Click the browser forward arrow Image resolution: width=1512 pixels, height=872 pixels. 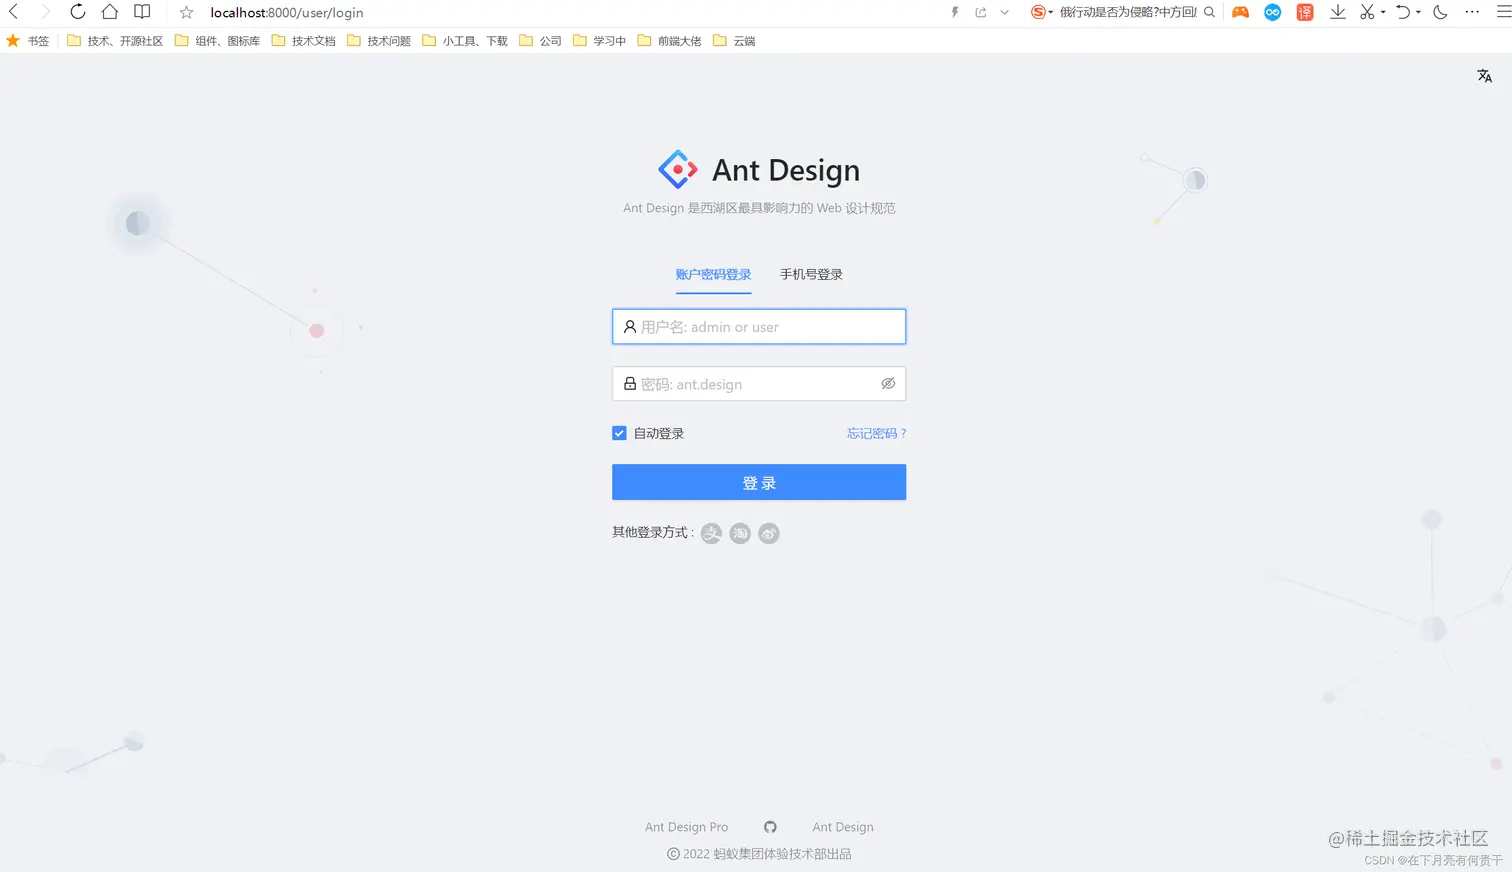[x=45, y=12]
